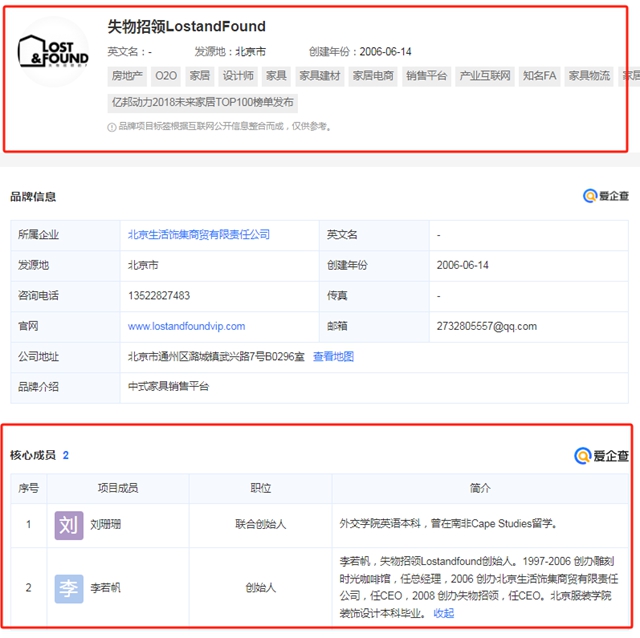640x638 pixels.
Task: Visit www.lostandfoundvip.com official site link
Action: click(187, 327)
